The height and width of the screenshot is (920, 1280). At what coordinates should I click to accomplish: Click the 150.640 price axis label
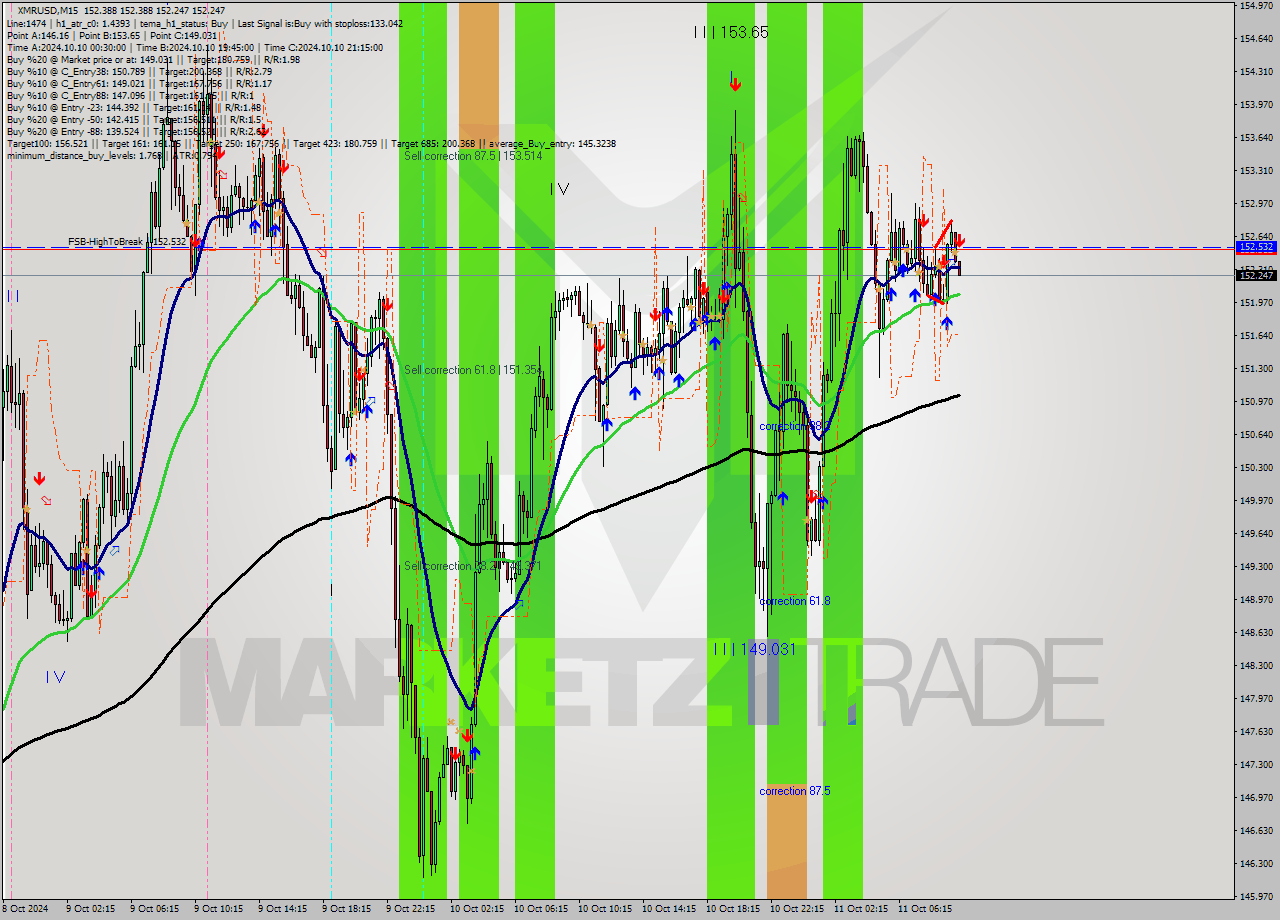pos(1257,434)
